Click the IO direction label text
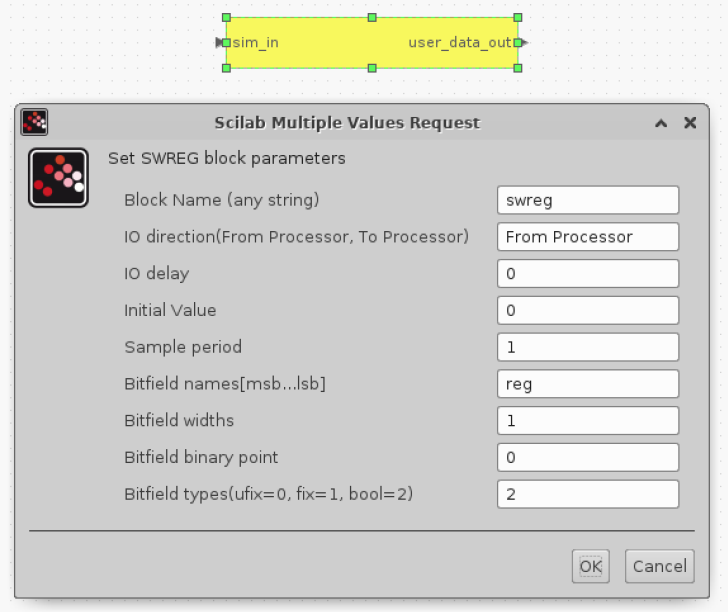This screenshot has width=728, height=612. click(x=296, y=237)
